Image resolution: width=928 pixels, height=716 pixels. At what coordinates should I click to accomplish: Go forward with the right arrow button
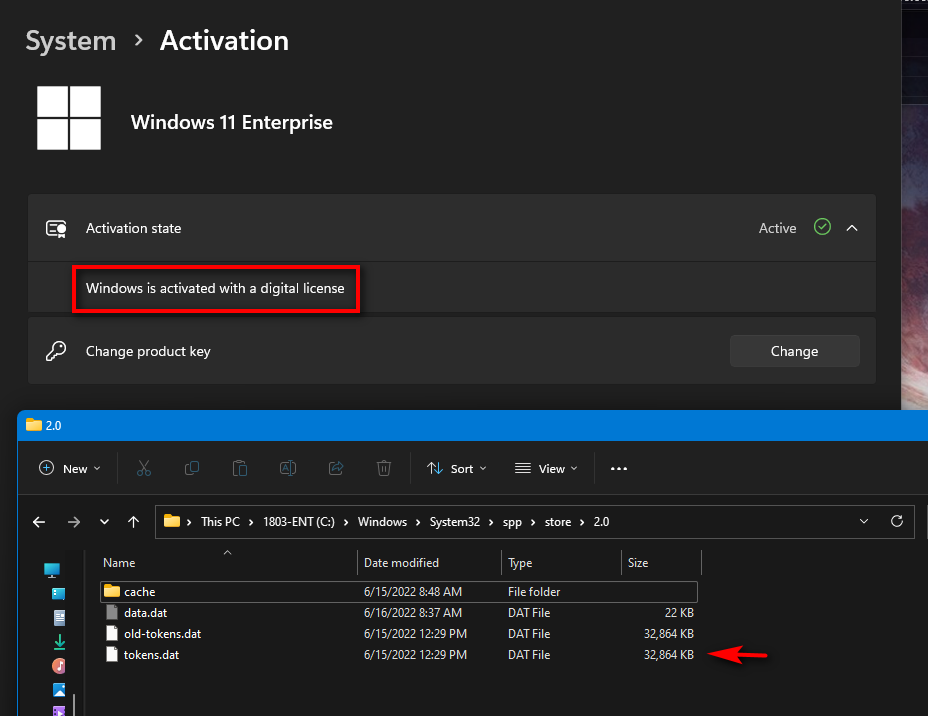(74, 522)
